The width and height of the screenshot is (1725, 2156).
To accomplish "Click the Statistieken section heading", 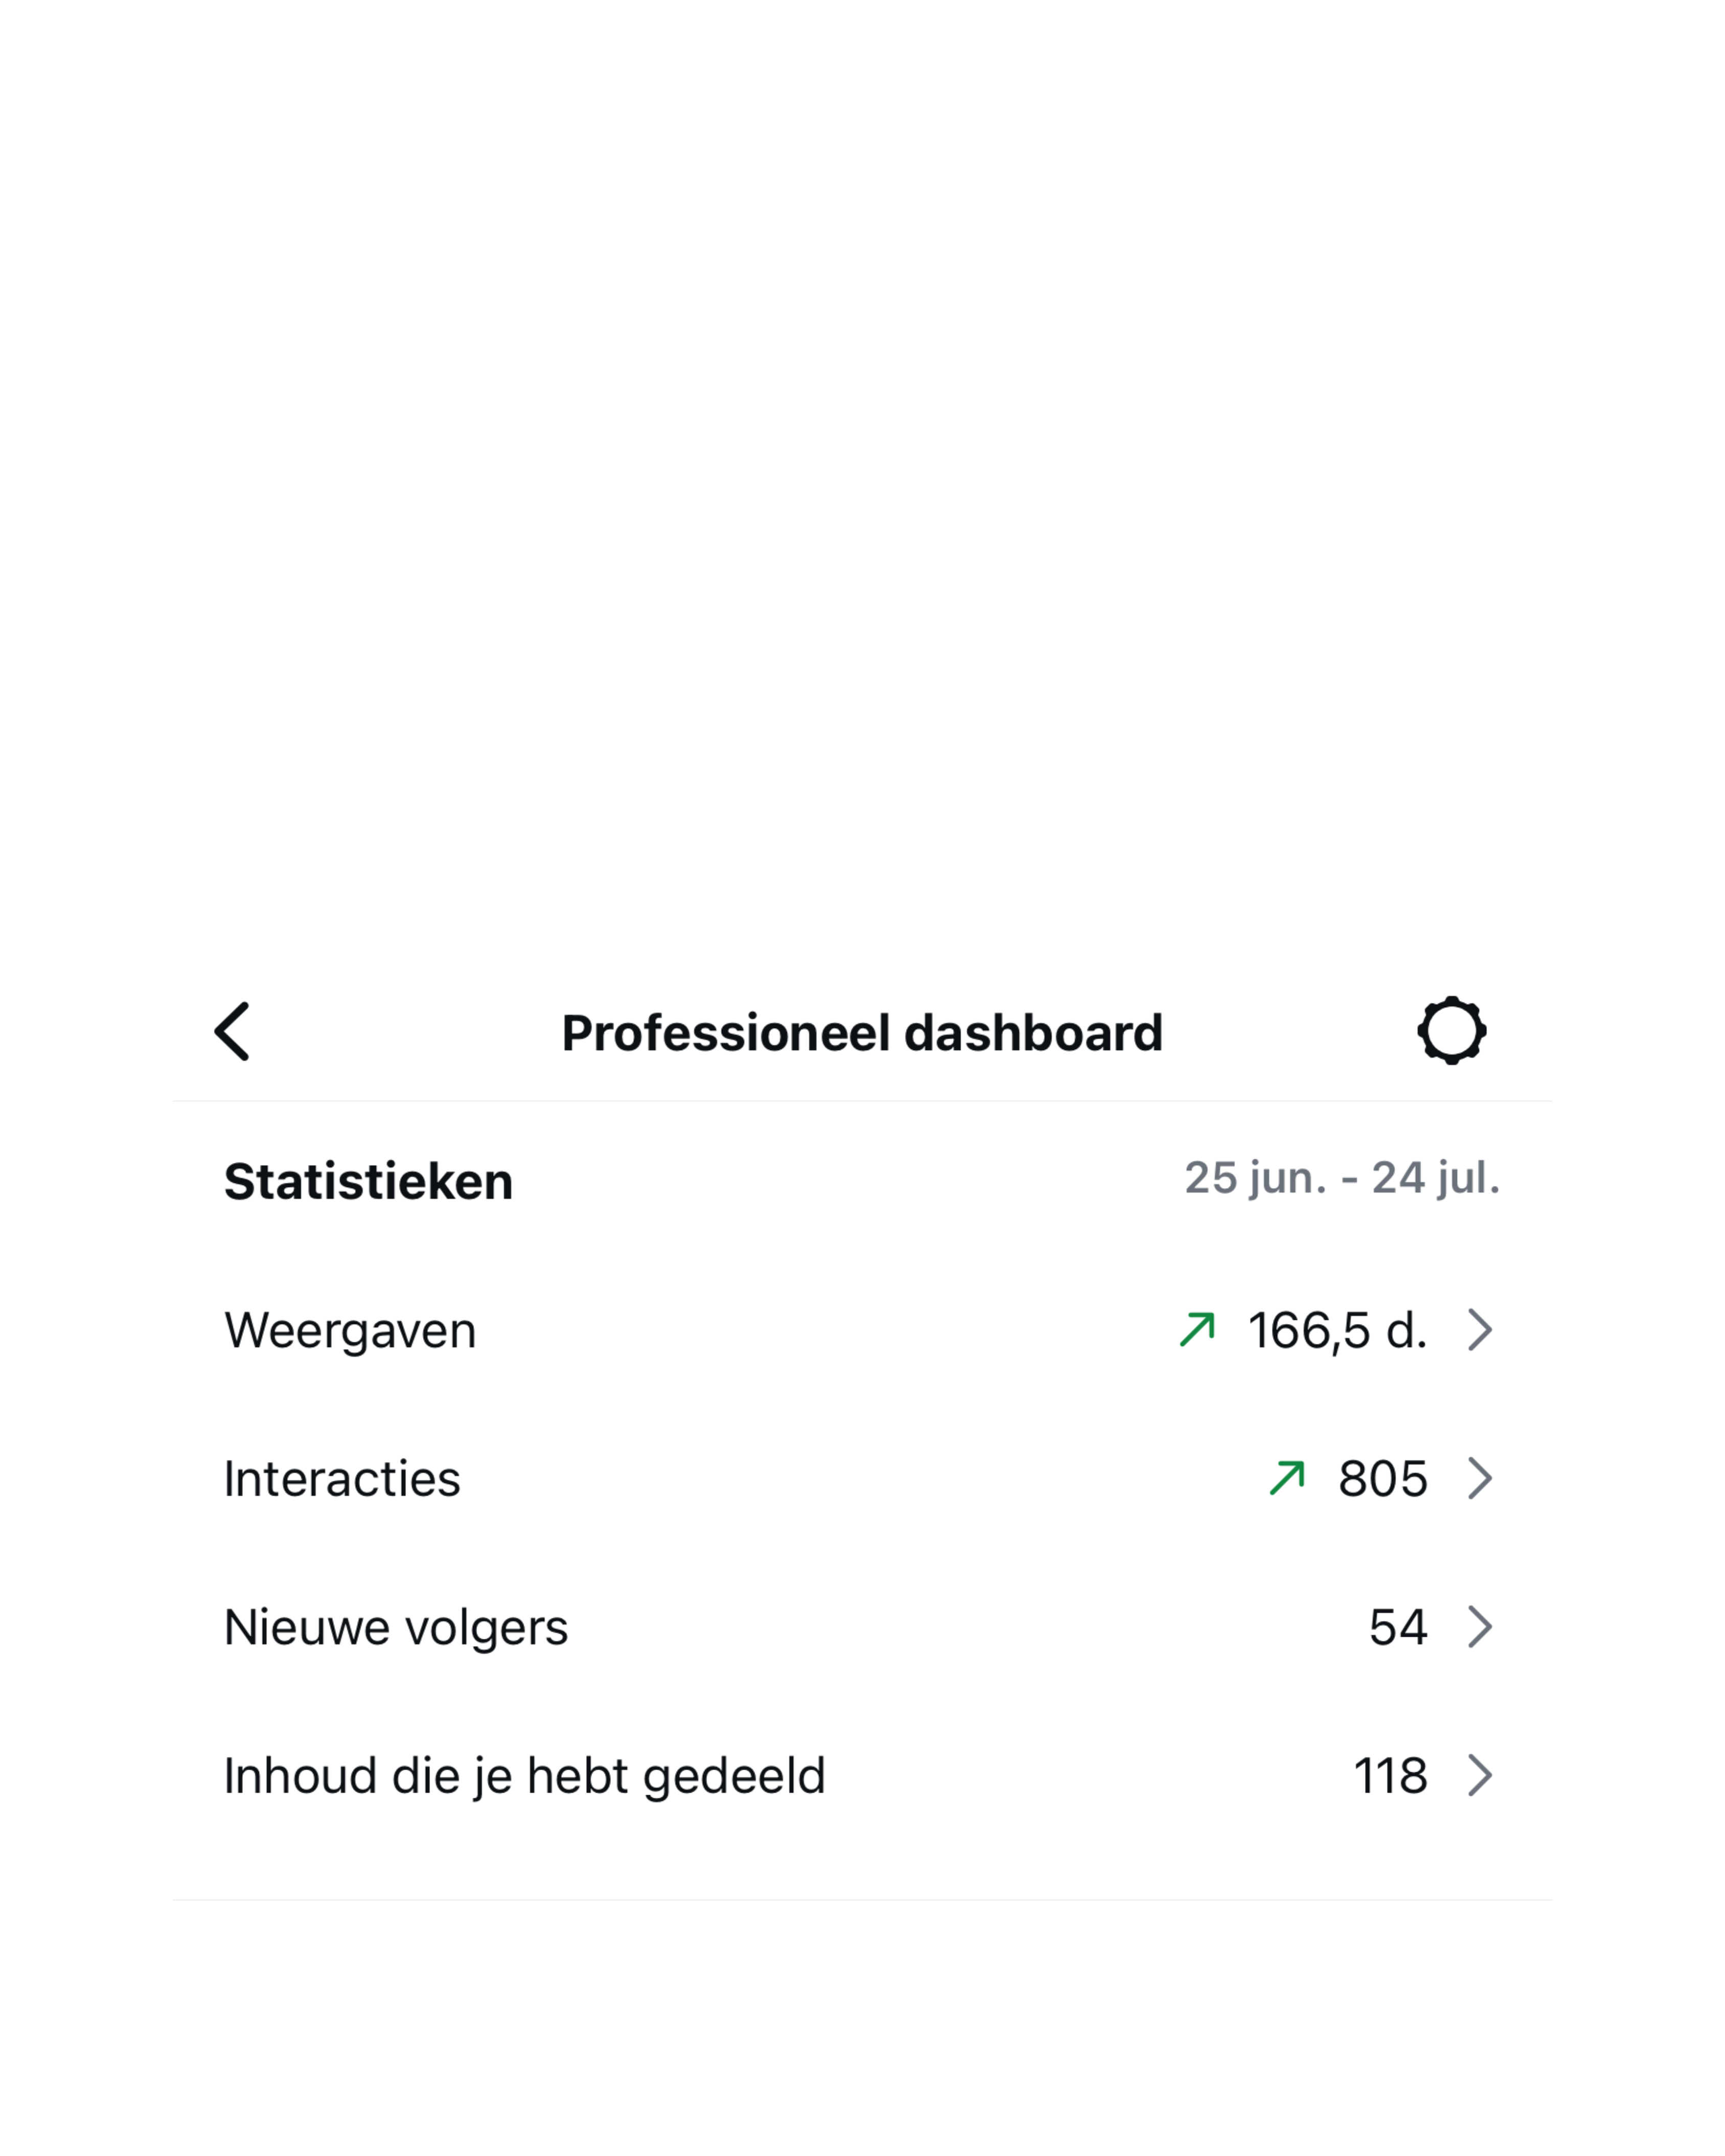I will coord(368,1182).
